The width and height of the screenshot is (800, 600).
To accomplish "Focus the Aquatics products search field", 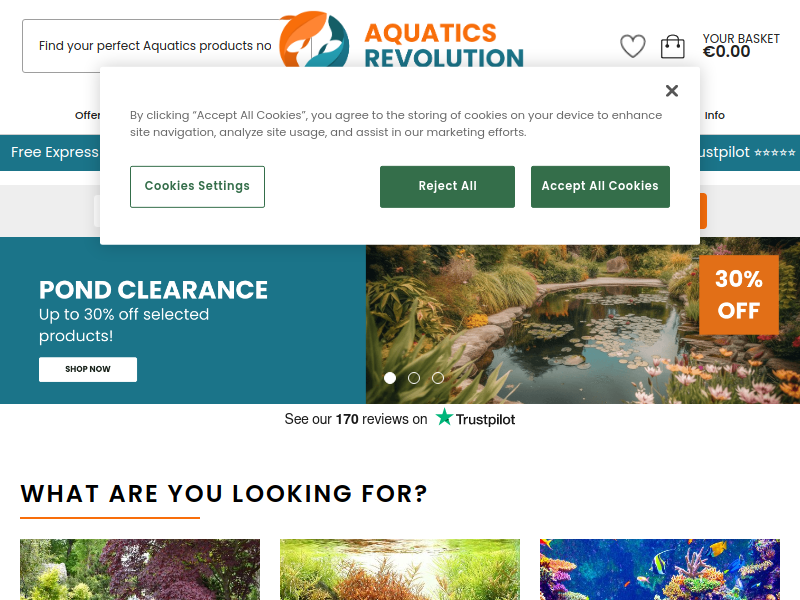I will coord(153,46).
